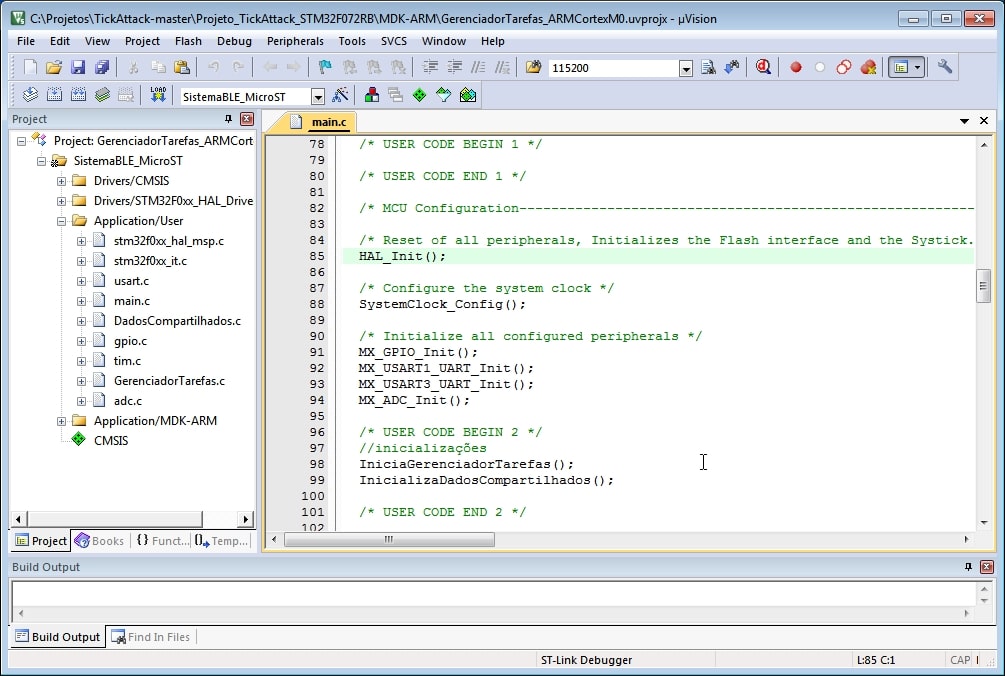The width and height of the screenshot is (1005, 676).
Task: Select GerenciadorTarefas.c in project tree
Action: (x=169, y=381)
